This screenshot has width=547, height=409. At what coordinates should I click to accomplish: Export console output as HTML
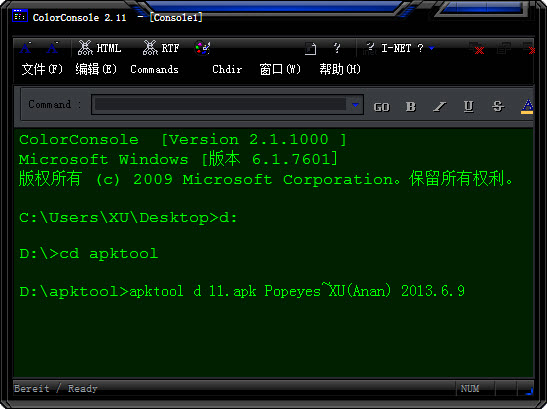pos(99,48)
